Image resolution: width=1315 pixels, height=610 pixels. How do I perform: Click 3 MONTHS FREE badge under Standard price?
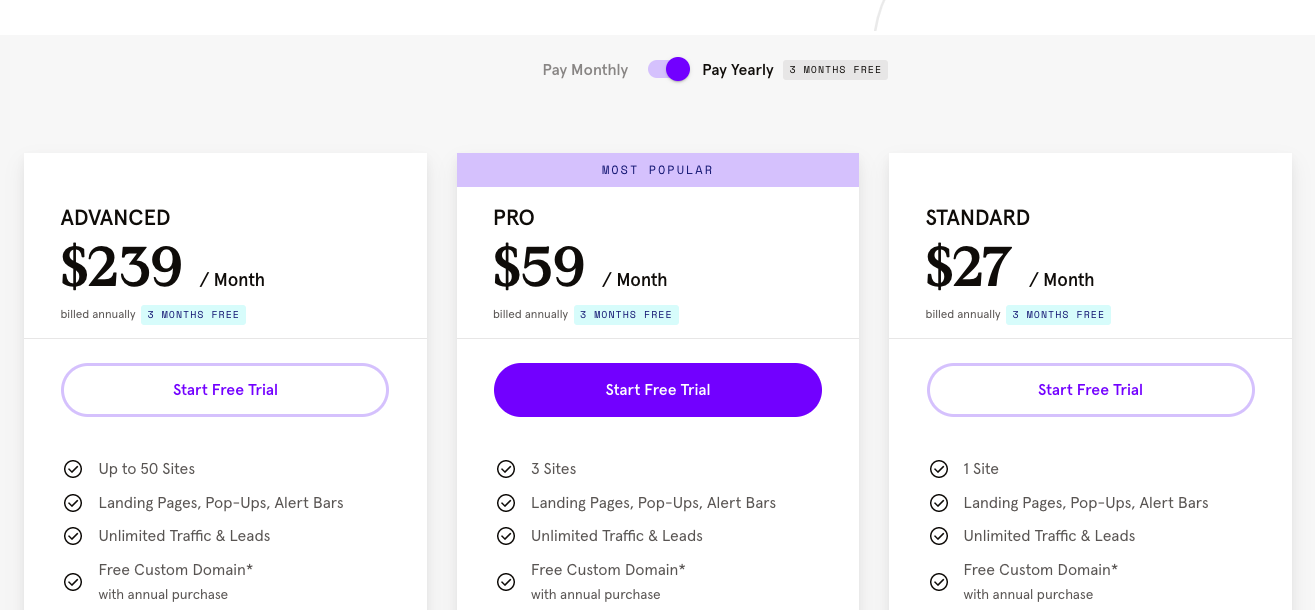tap(1058, 315)
